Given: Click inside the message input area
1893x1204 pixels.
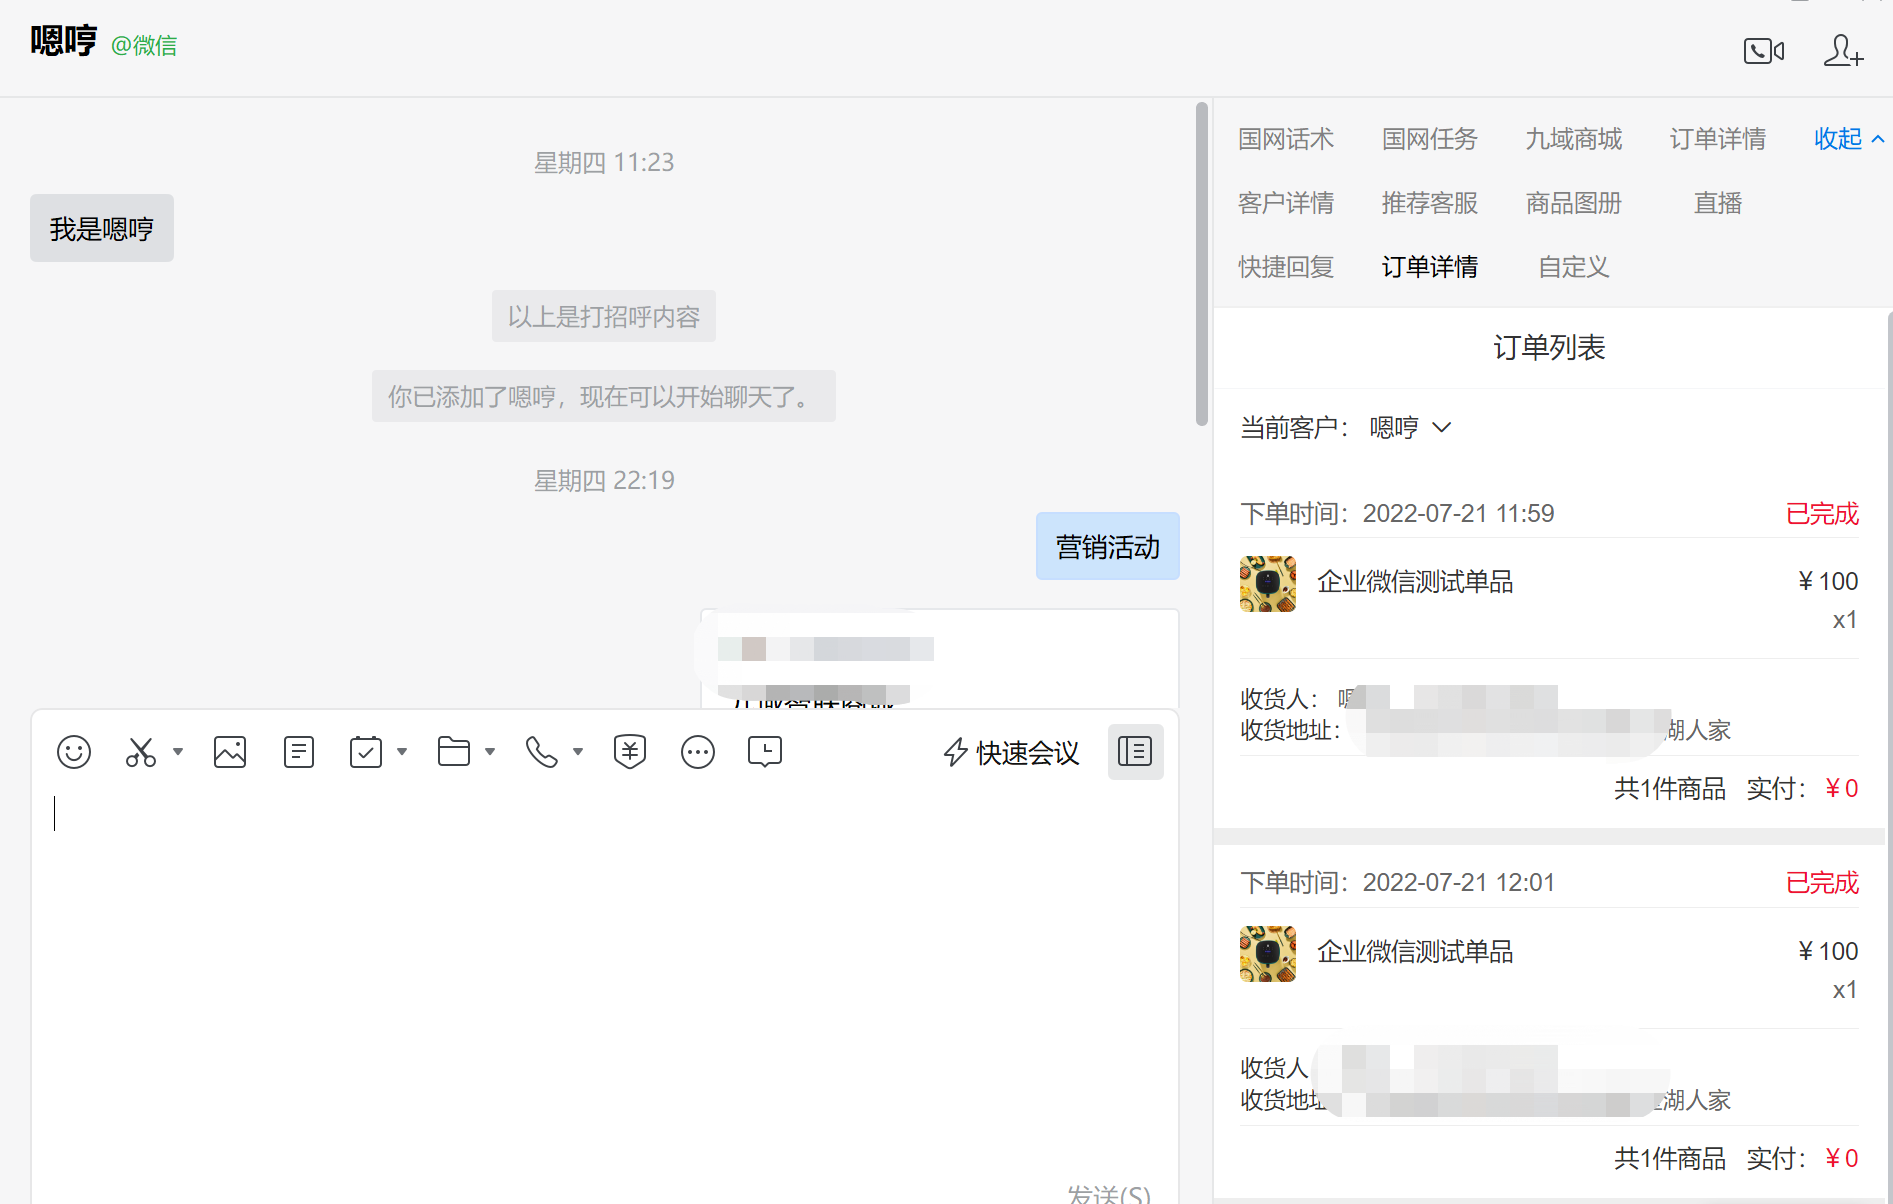Looking at the screenshot, I should (x=605, y=980).
